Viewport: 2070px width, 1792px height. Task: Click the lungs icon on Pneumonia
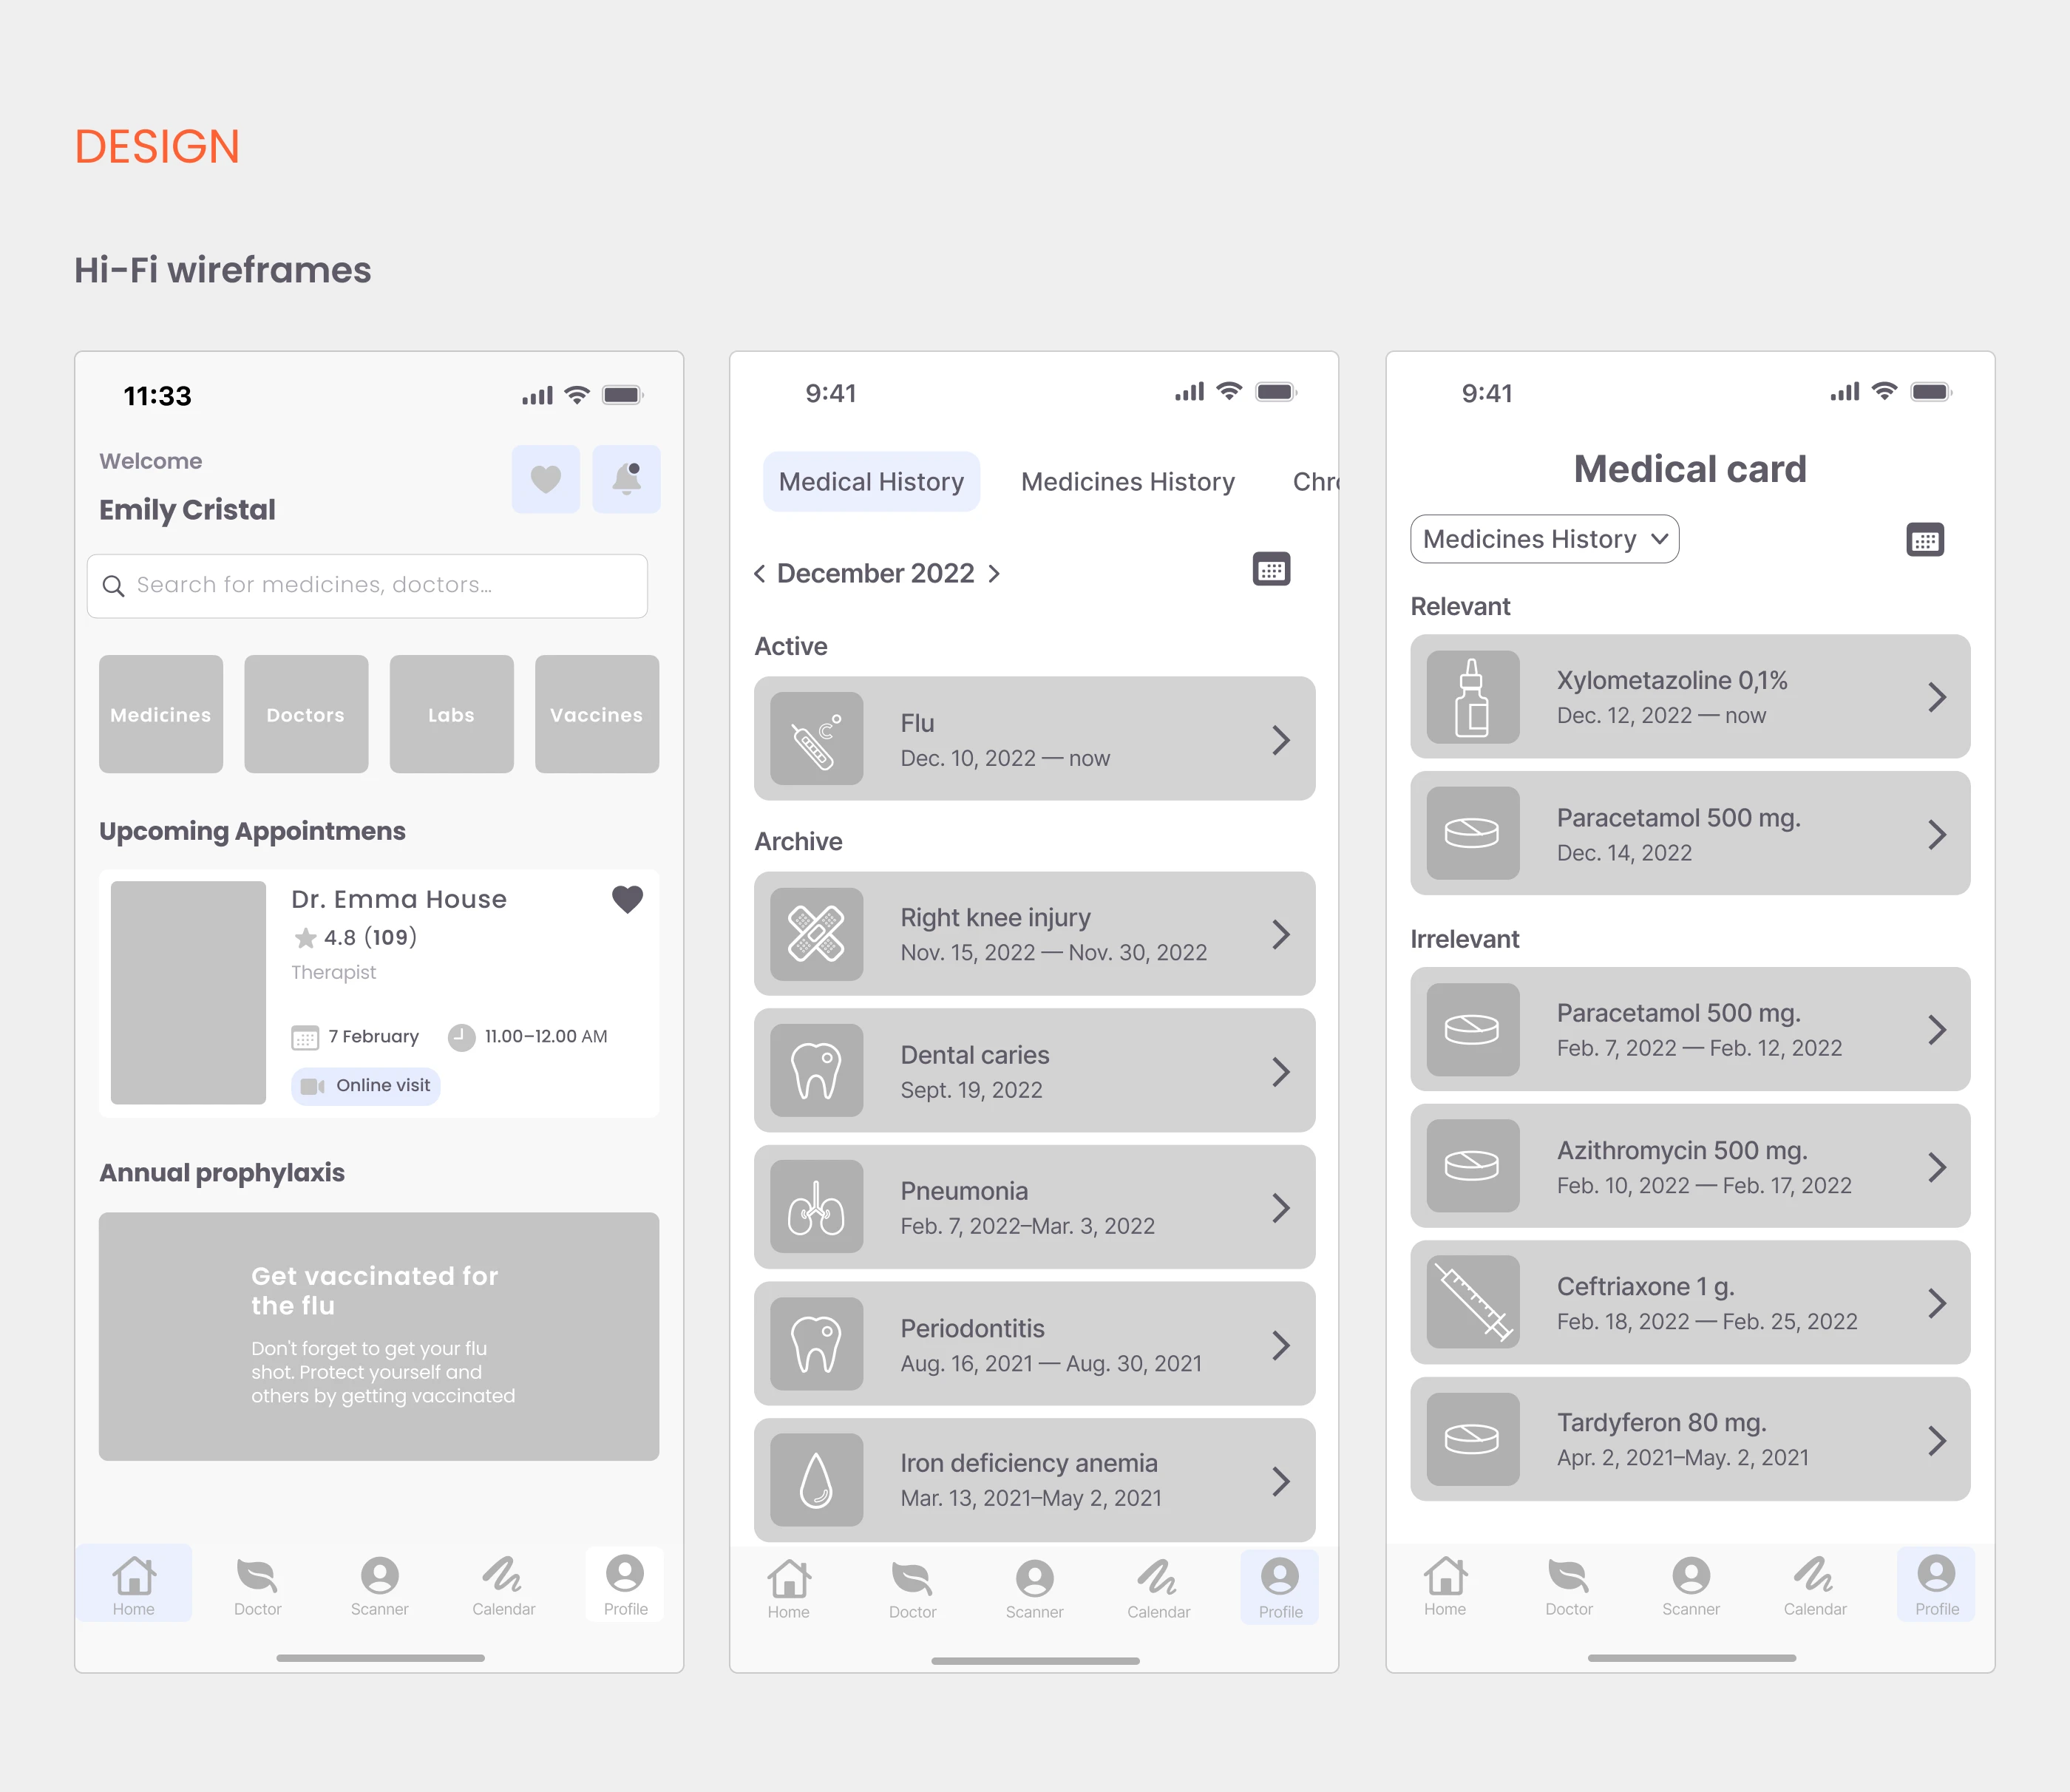[x=816, y=1206]
